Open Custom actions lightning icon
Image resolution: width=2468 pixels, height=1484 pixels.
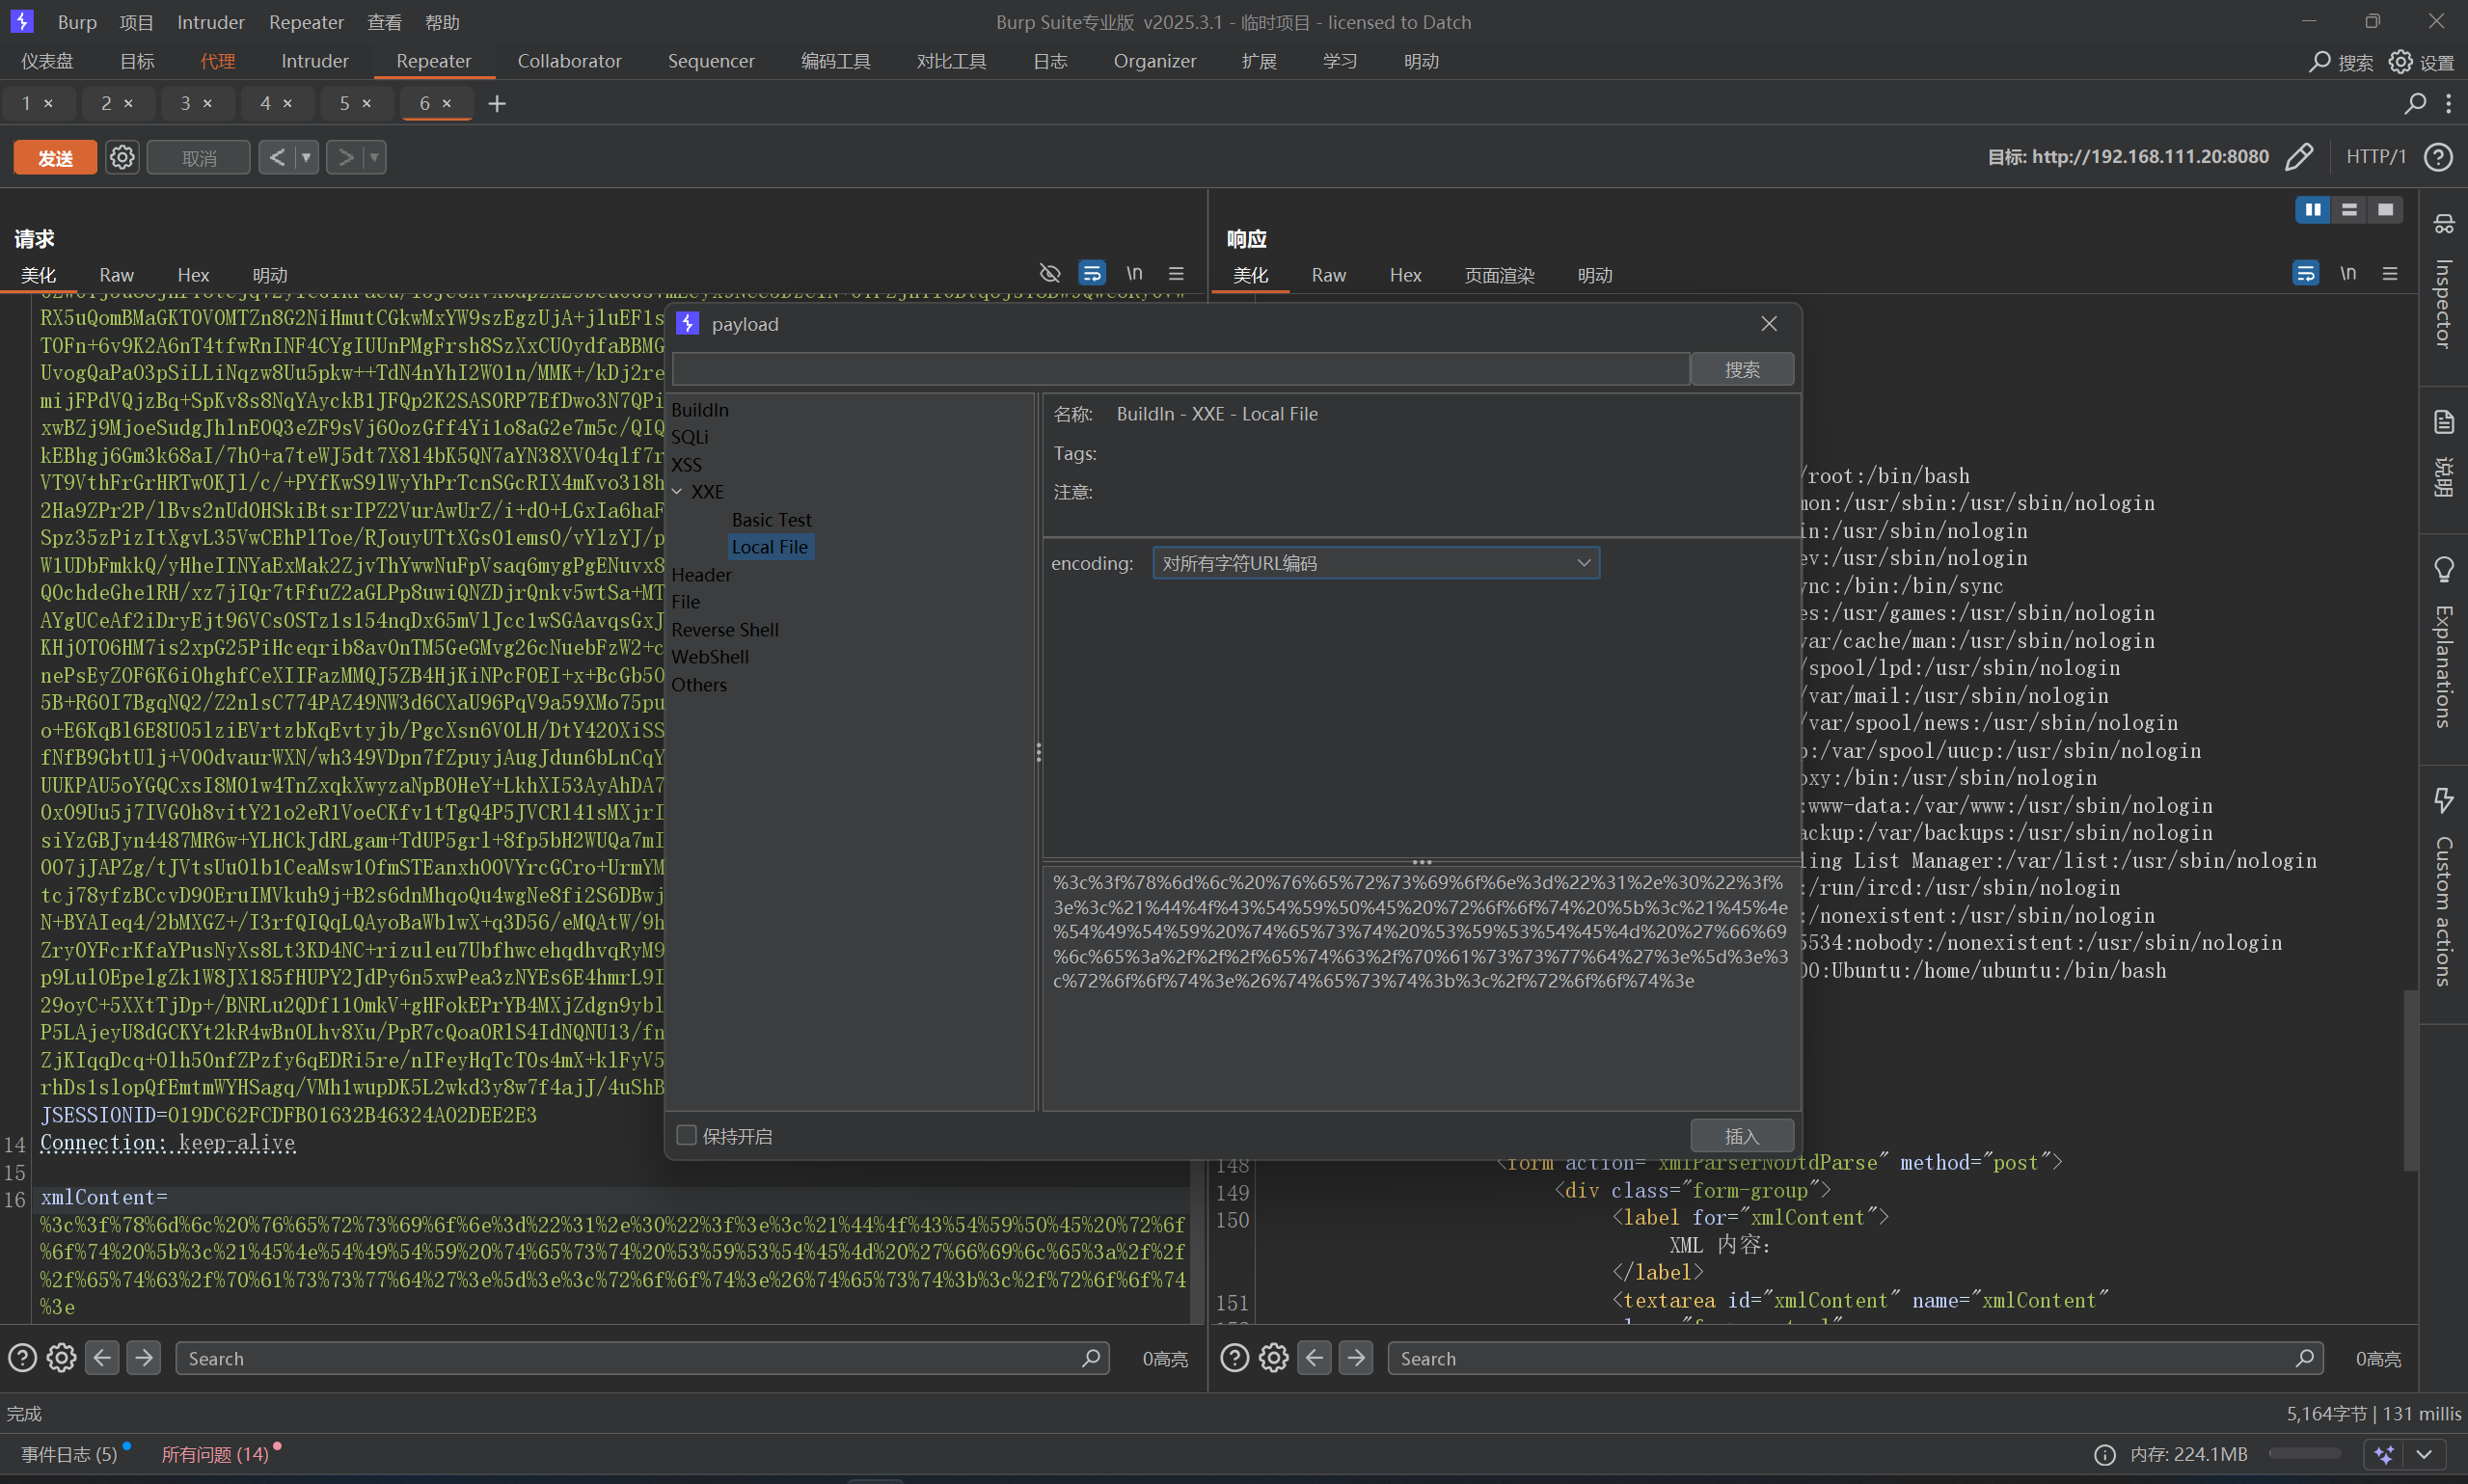(x=2443, y=800)
